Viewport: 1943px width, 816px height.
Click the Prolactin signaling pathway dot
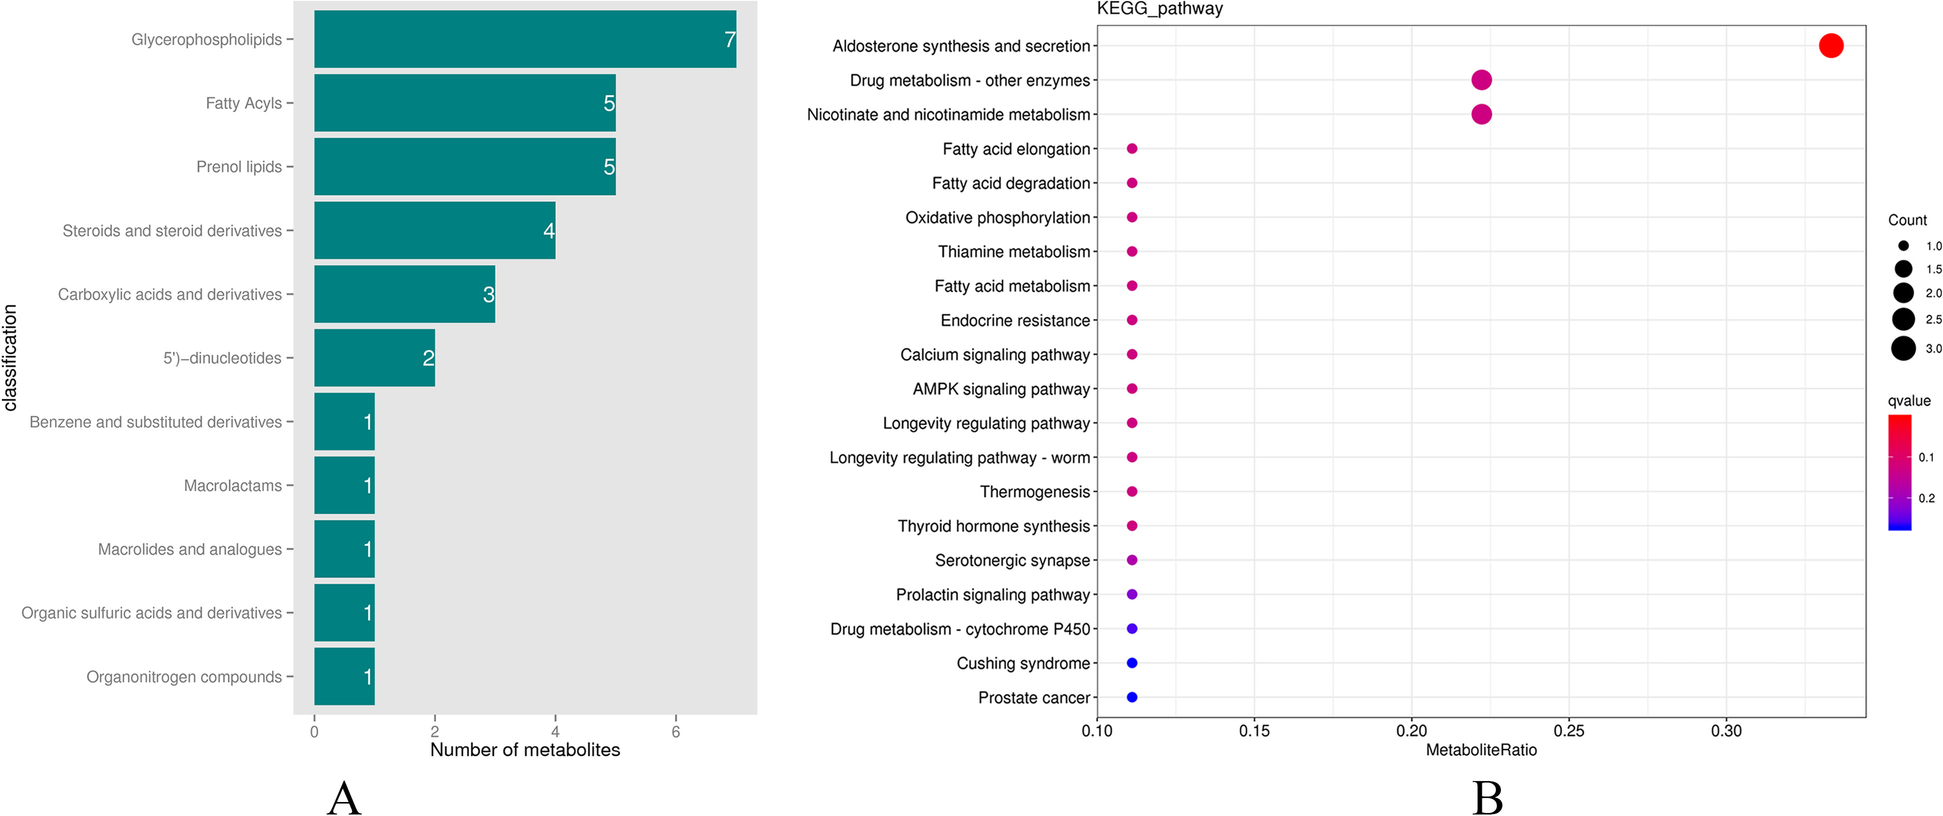coord(1132,594)
